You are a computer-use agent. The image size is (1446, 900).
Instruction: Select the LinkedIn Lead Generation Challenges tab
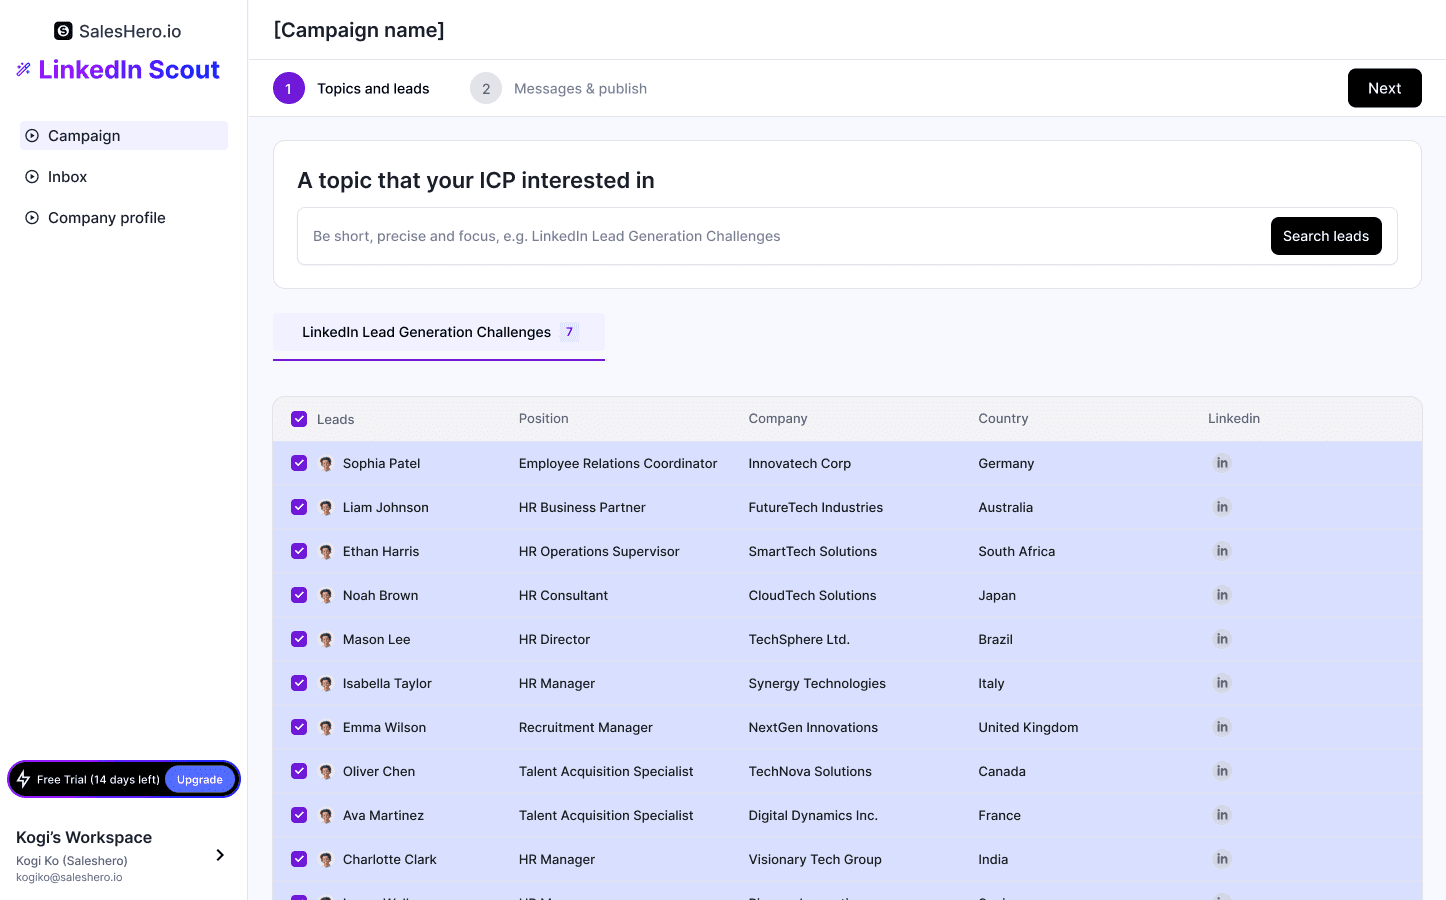coord(428,332)
